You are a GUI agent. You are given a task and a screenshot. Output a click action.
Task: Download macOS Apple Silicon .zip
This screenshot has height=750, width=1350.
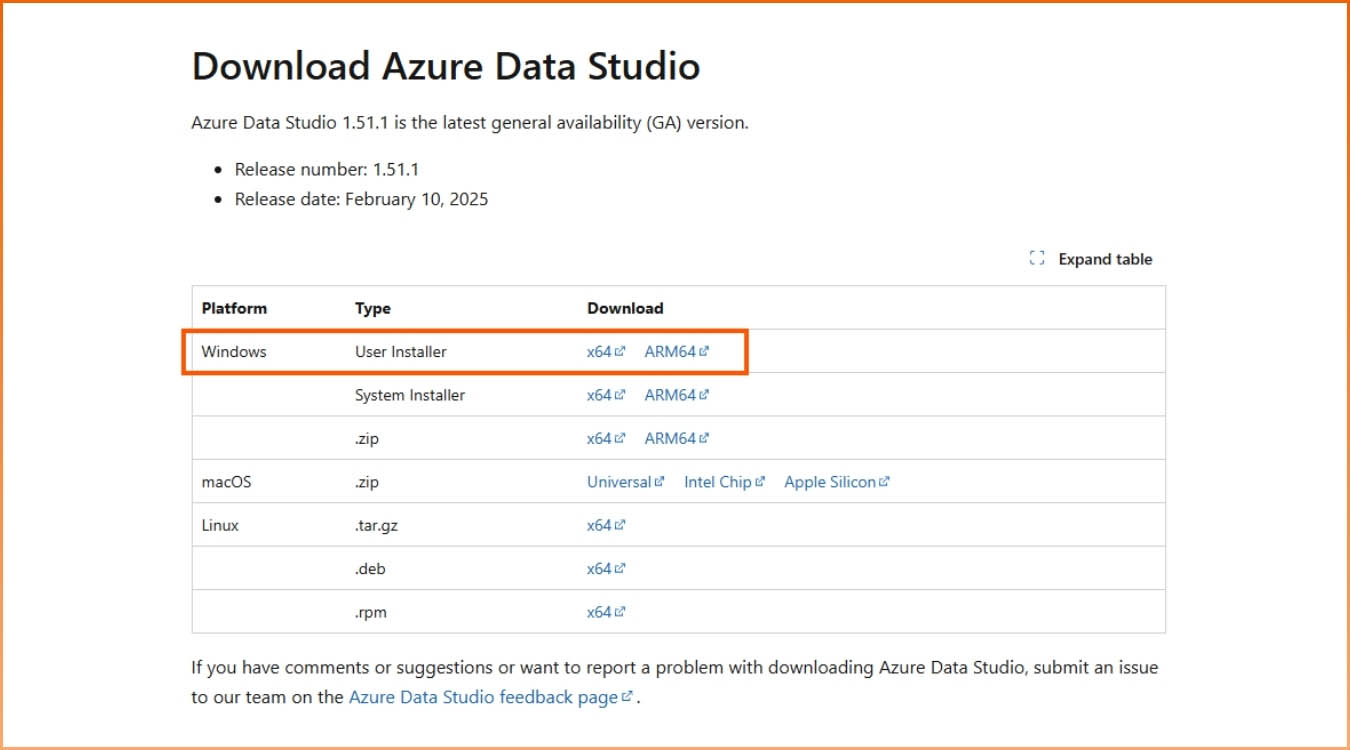837,482
